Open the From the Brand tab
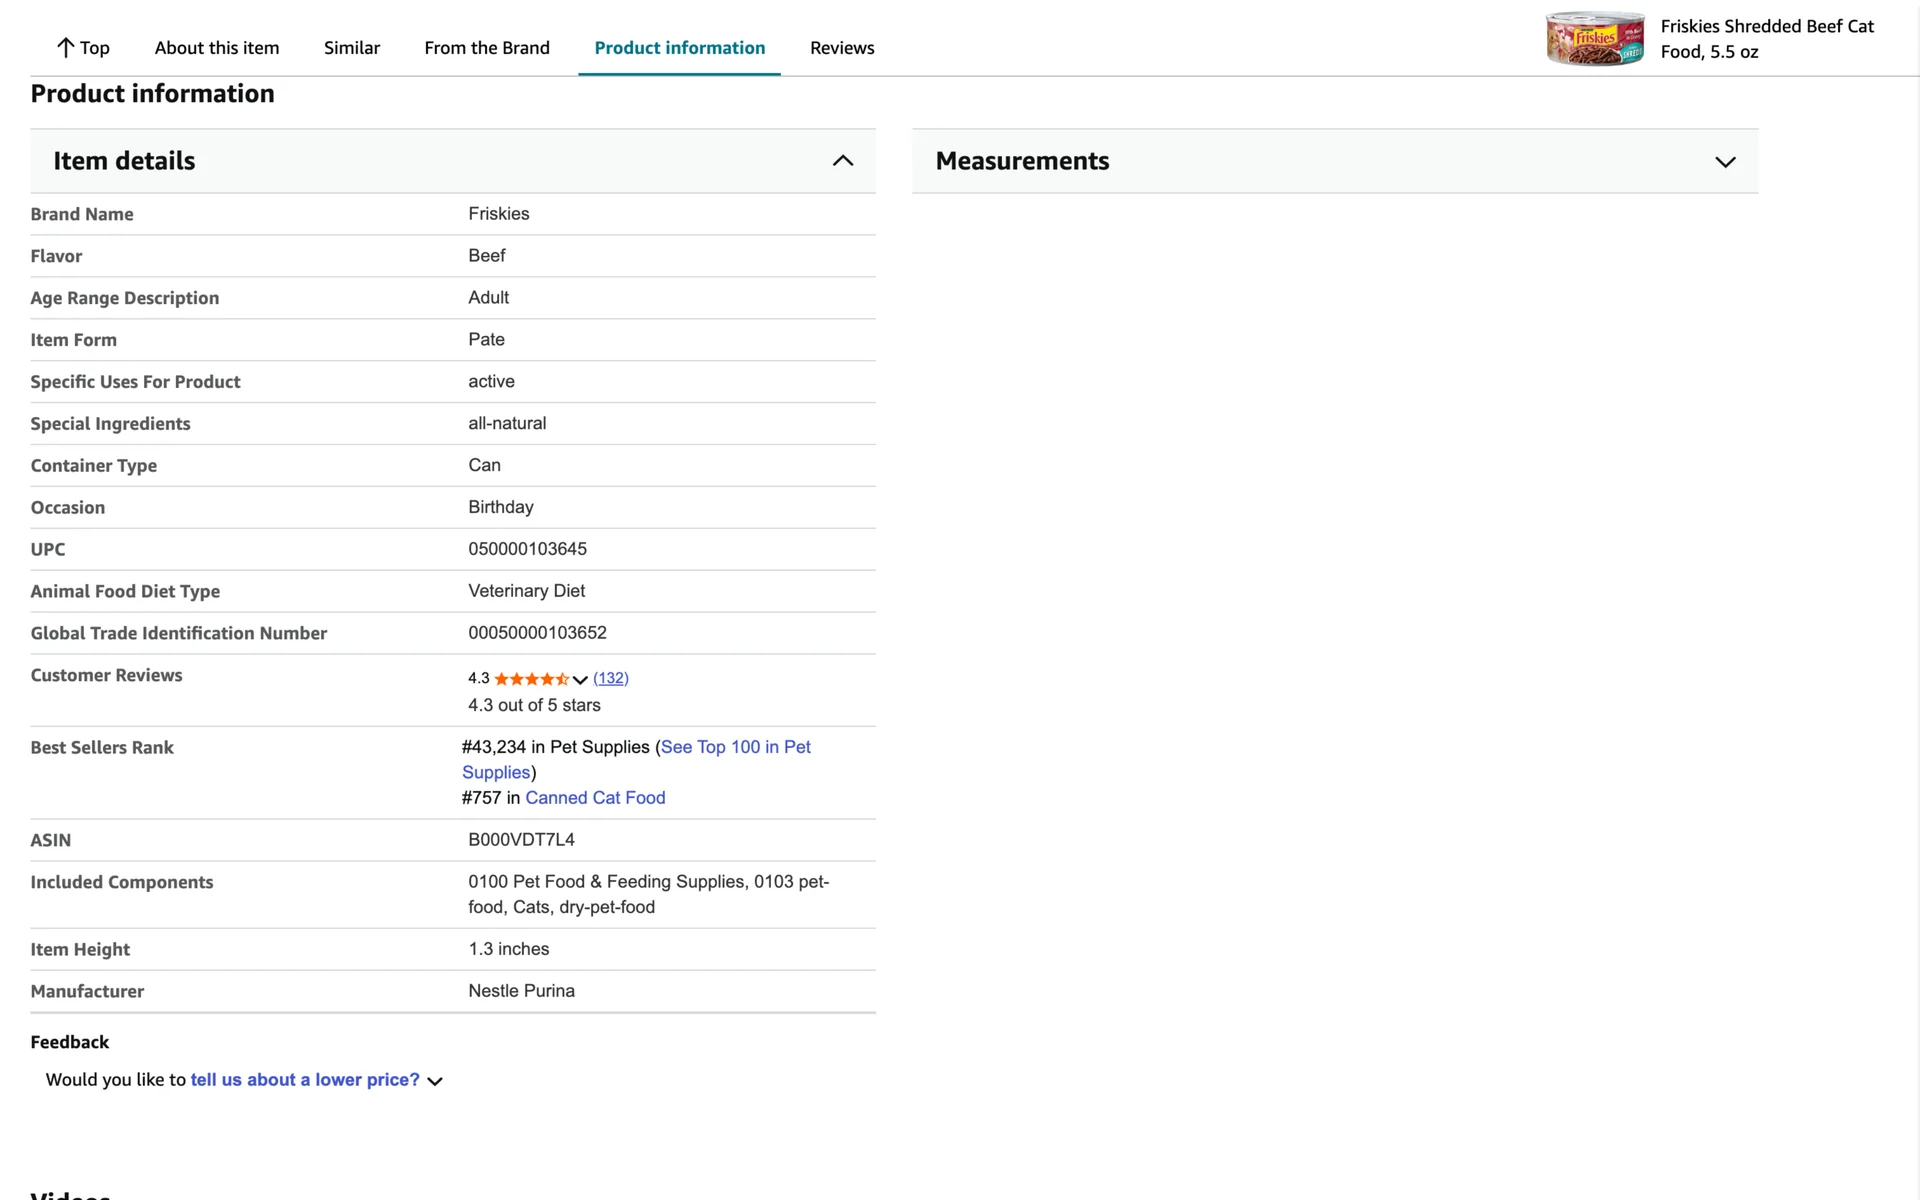Image resolution: width=1920 pixels, height=1200 pixels. [487, 48]
